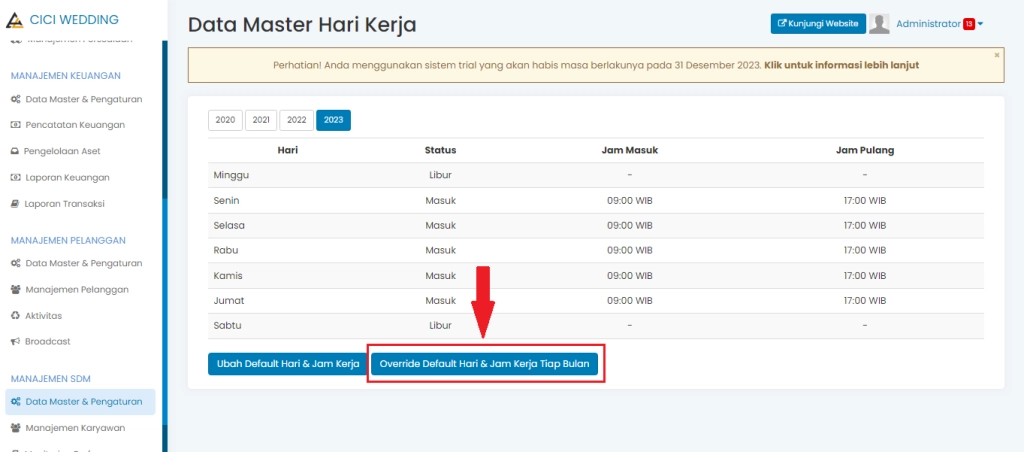Click the Libur status in the Sabtu row
This screenshot has height=452, width=1024.
(x=440, y=325)
